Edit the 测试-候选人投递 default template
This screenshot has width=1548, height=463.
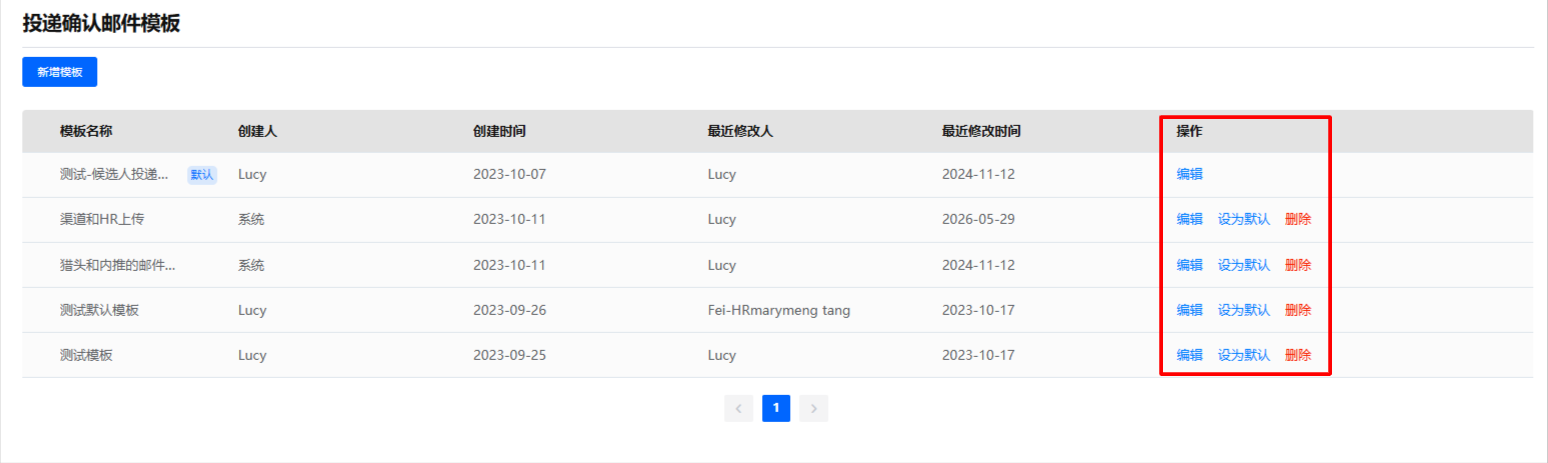tap(1189, 174)
